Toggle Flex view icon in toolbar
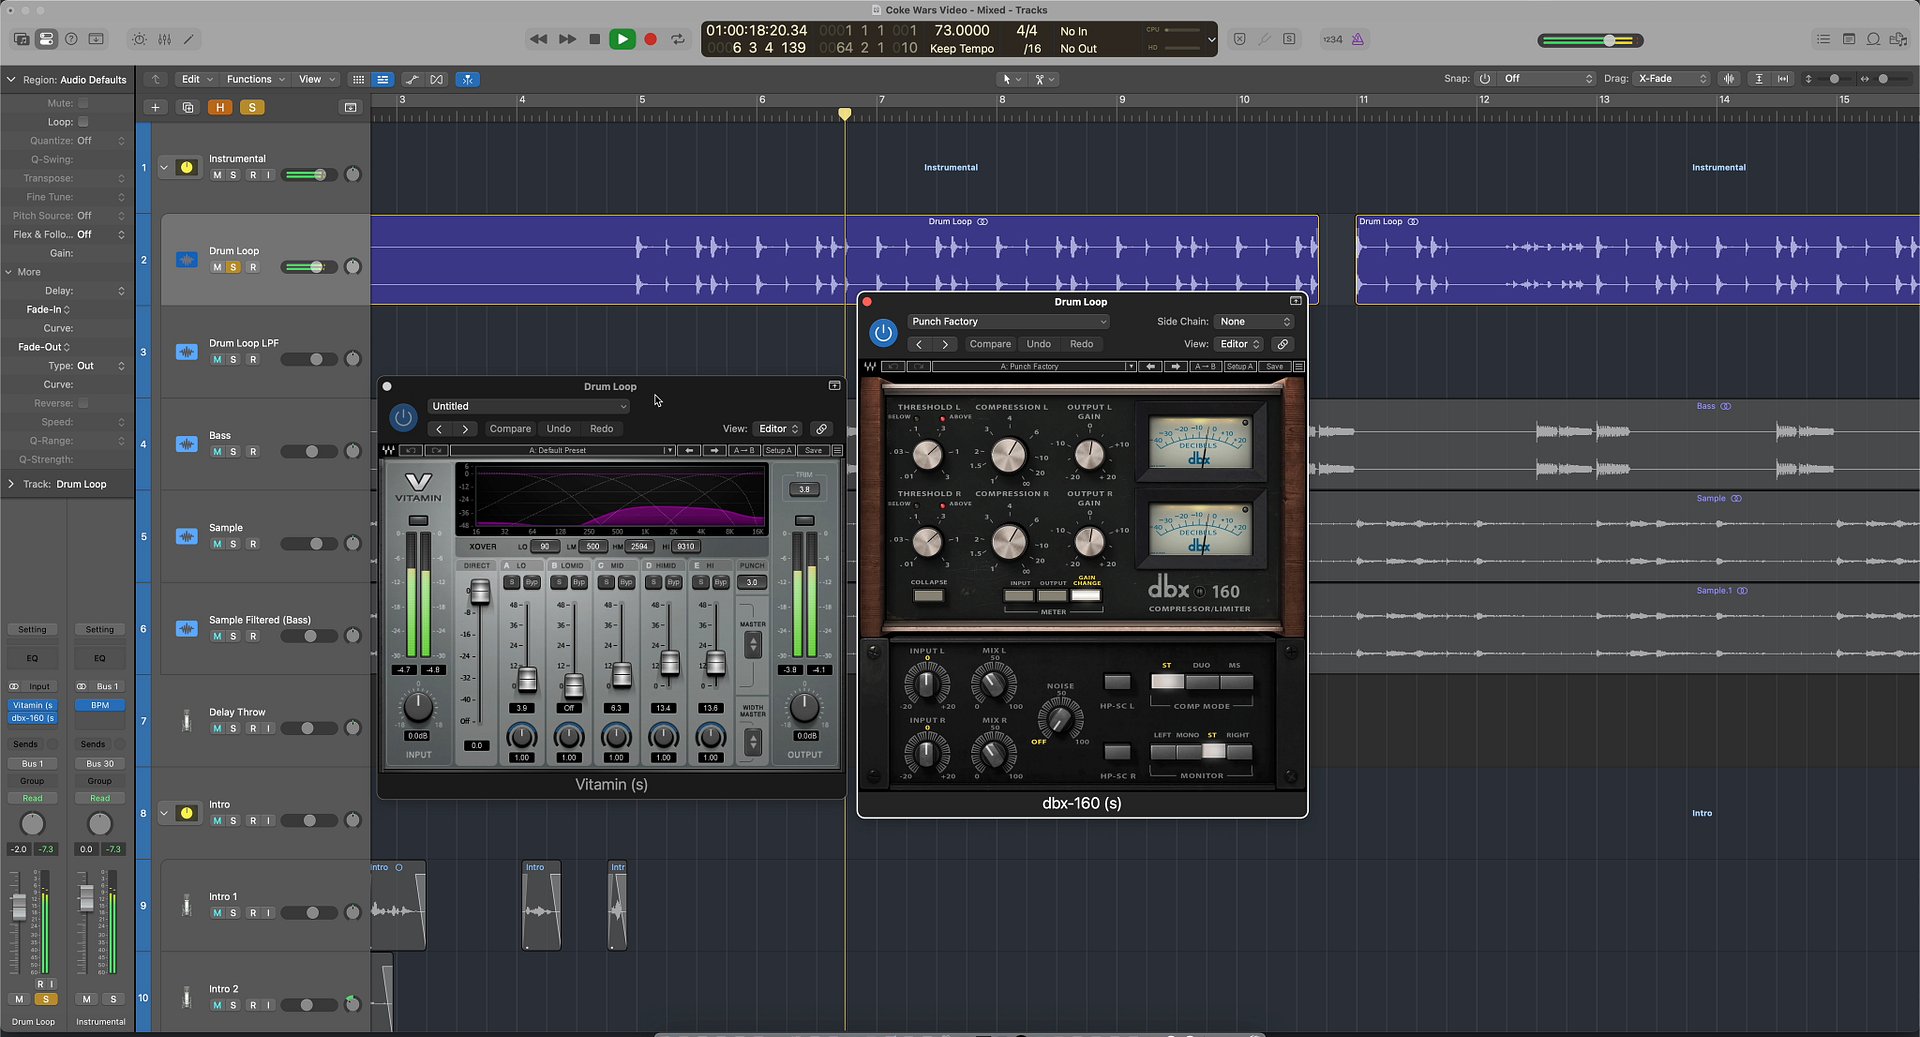Screen dimensions: 1920x1037 coord(437,79)
